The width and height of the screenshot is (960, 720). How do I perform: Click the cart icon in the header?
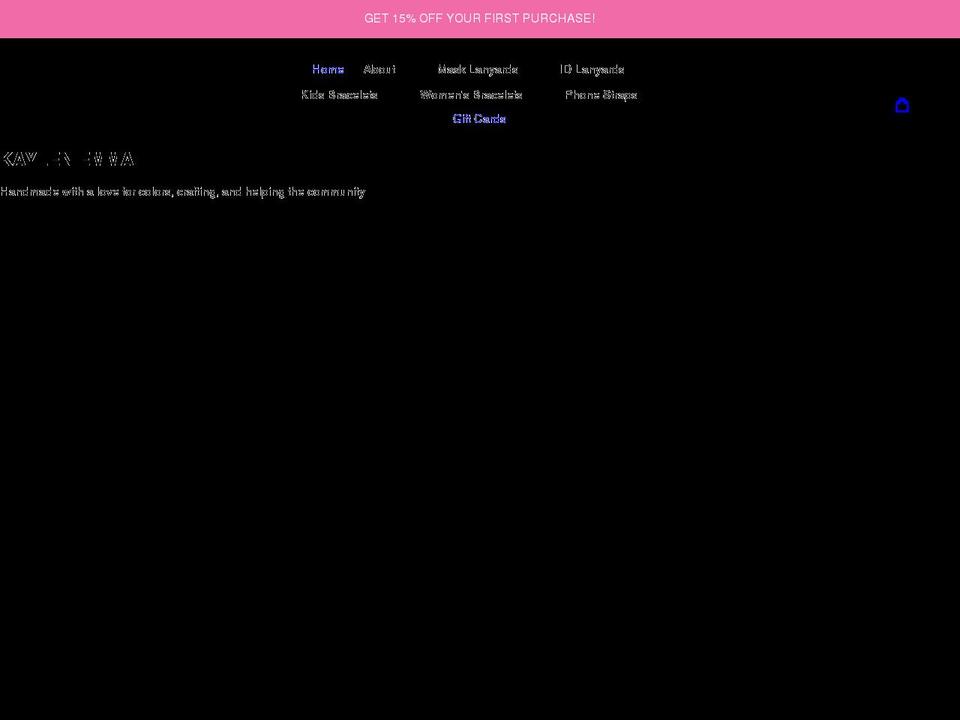(x=902, y=104)
